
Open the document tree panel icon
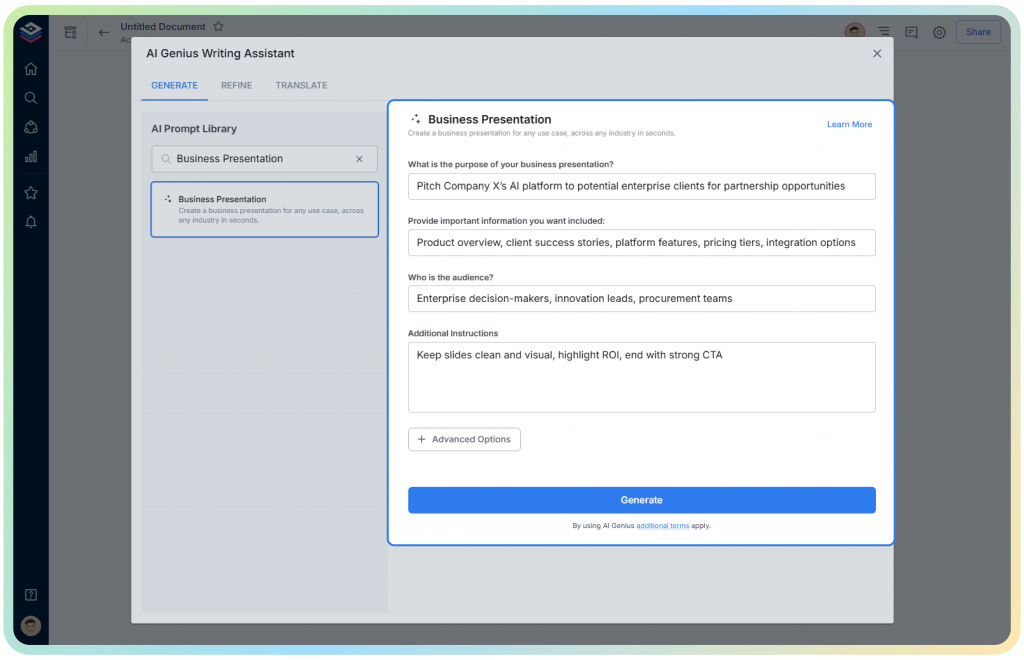tap(71, 32)
